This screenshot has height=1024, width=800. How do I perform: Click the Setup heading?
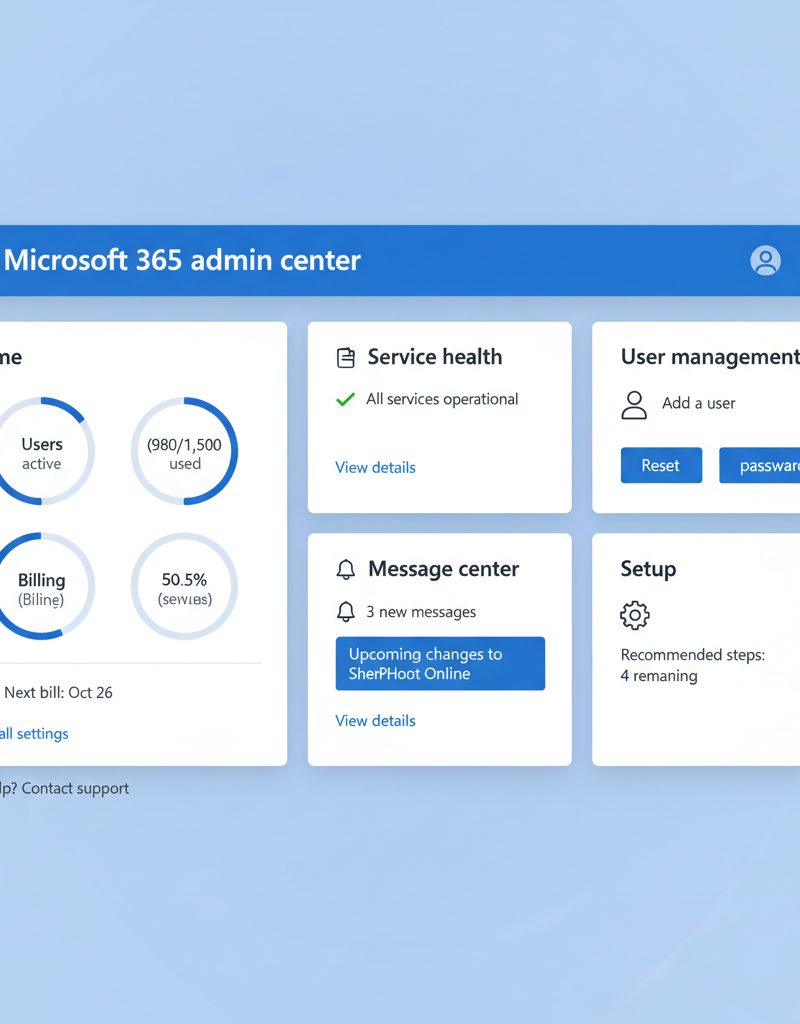(x=648, y=569)
